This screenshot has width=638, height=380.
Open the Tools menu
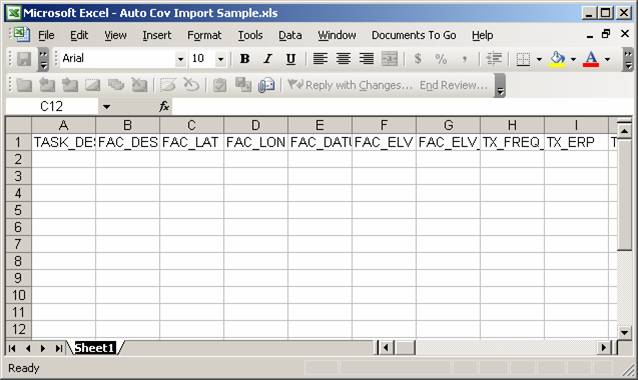250,35
